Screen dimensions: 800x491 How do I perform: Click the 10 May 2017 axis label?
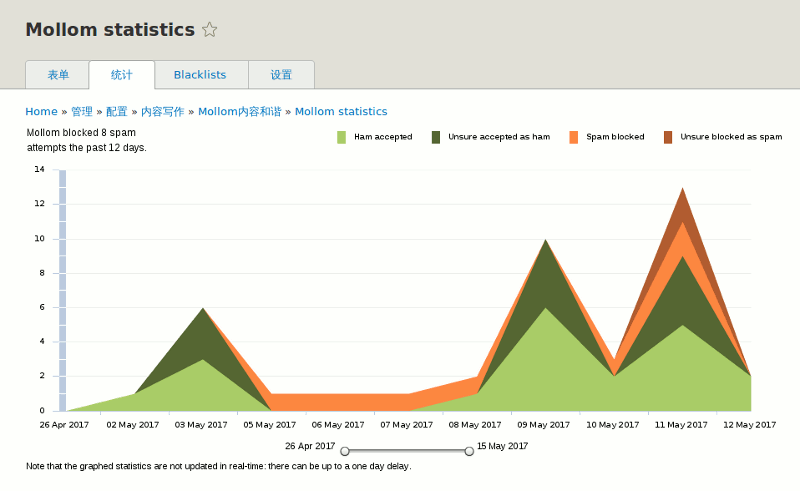coord(613,425)
